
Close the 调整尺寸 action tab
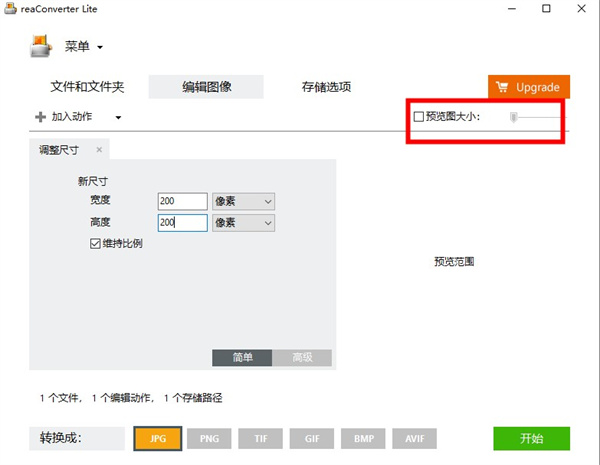coord(99,150)
